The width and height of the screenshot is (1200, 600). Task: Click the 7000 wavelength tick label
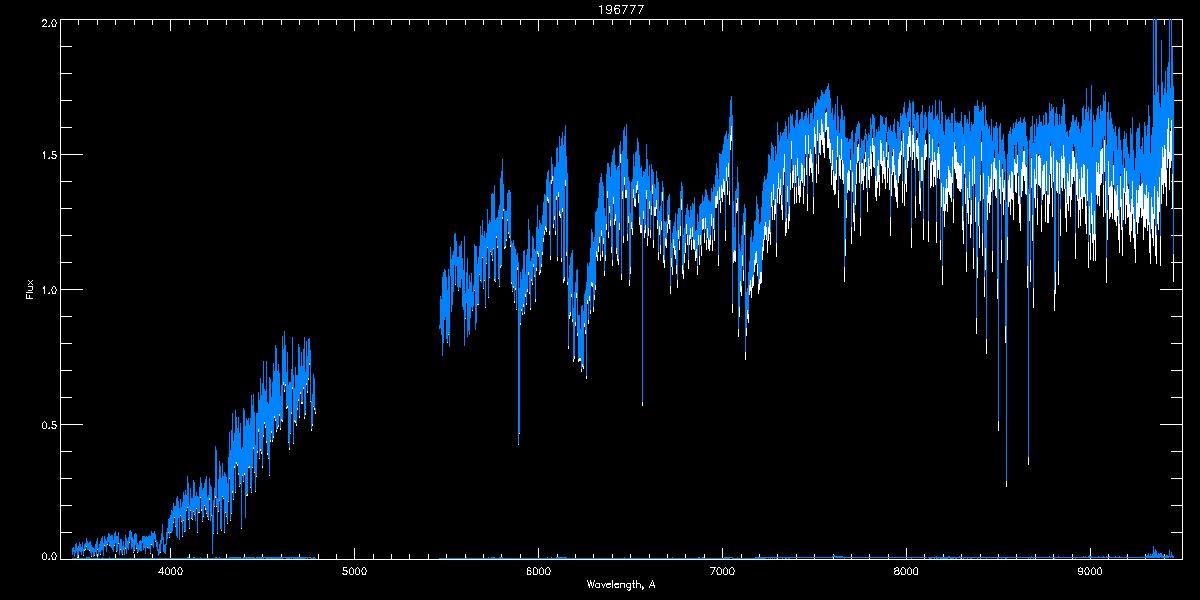coord(722,571)
